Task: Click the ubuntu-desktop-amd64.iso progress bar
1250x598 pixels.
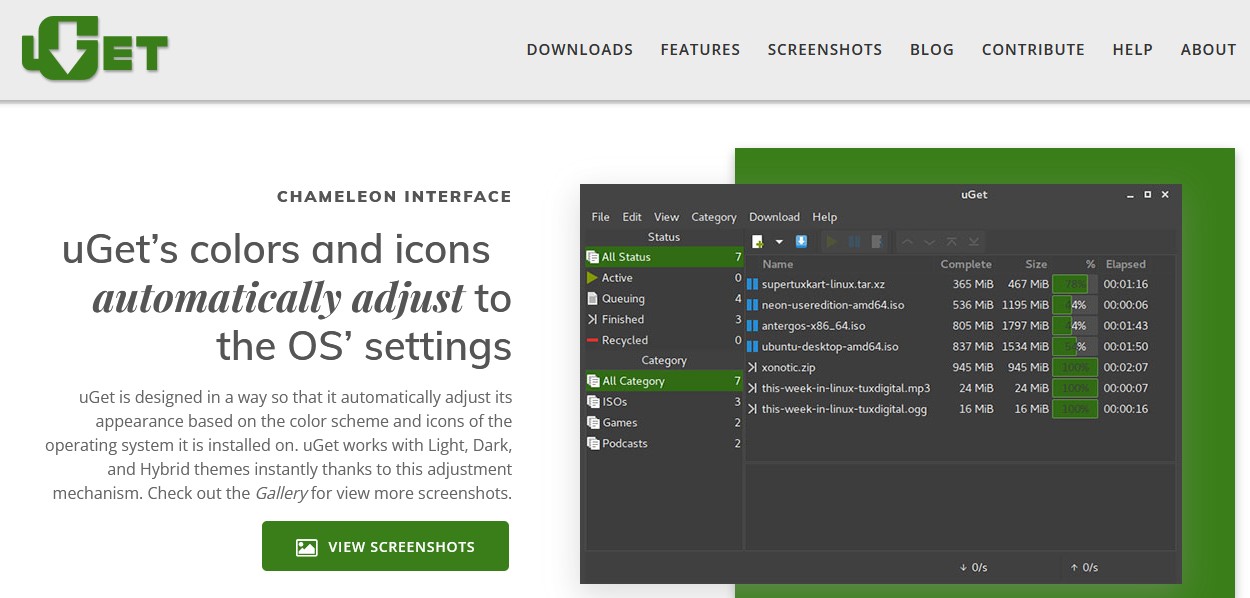Action: tap(1075, 347)
